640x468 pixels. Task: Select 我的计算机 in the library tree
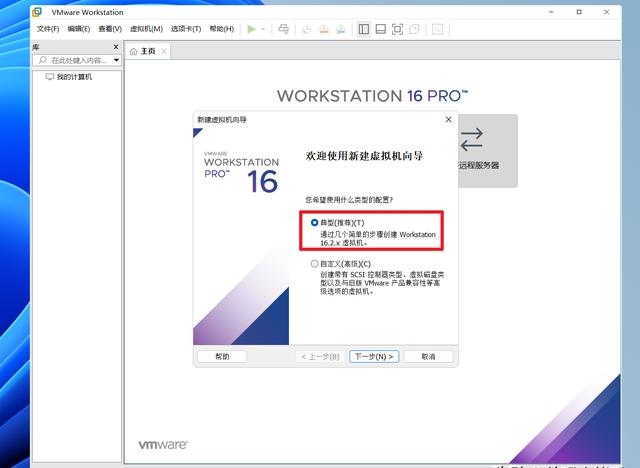69,77
